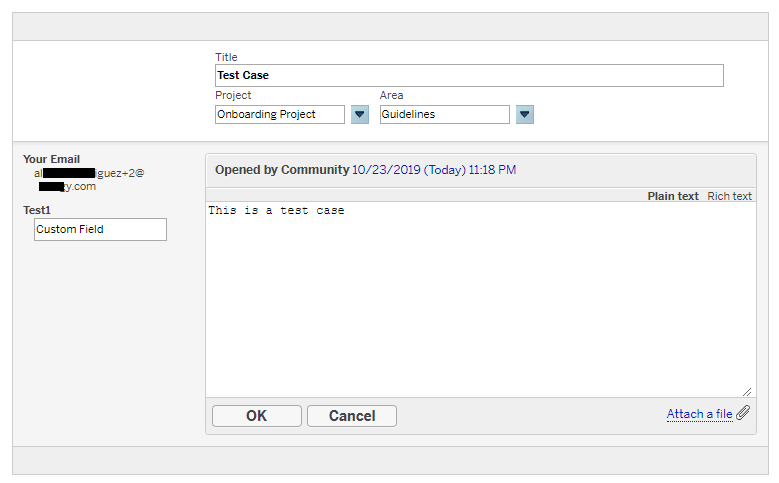Click the Your Email label

click(x=51, y=159)
